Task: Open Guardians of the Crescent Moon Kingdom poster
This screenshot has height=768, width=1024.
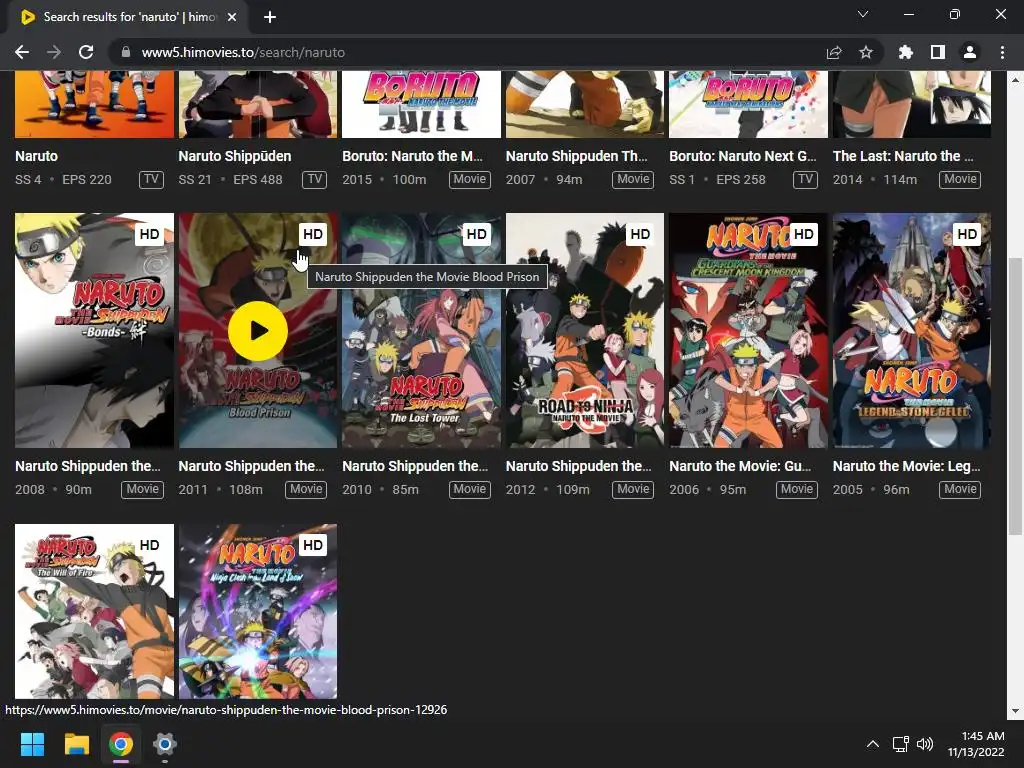Action: click(x=748, y=330)
